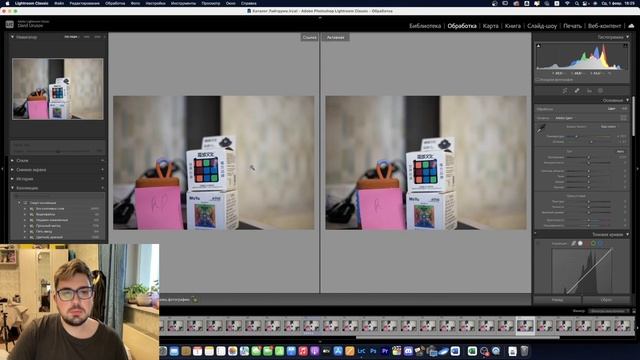Click the Сброс button
Image resolution: width=640 pixels, height=360 pixels.
coord(607,300)
